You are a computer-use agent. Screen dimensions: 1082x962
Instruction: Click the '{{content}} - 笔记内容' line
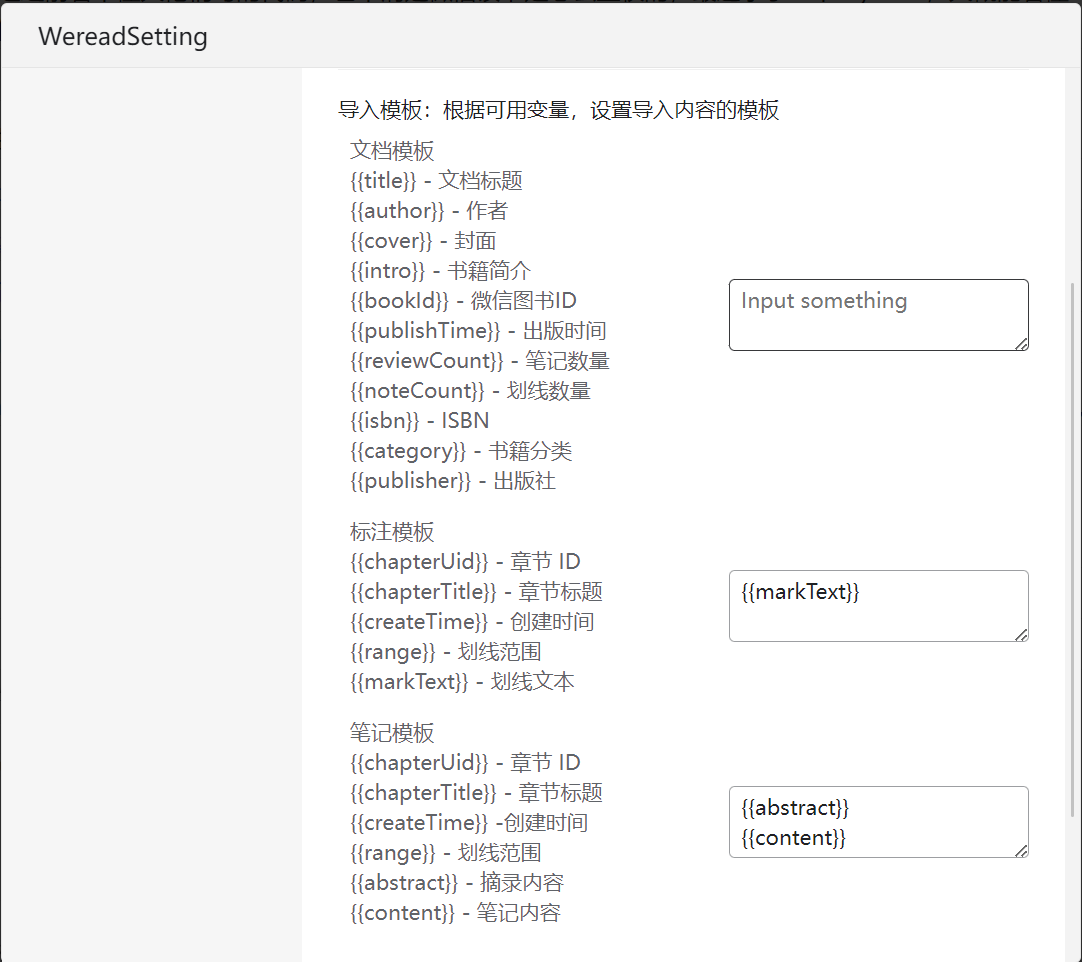point(455,913)
